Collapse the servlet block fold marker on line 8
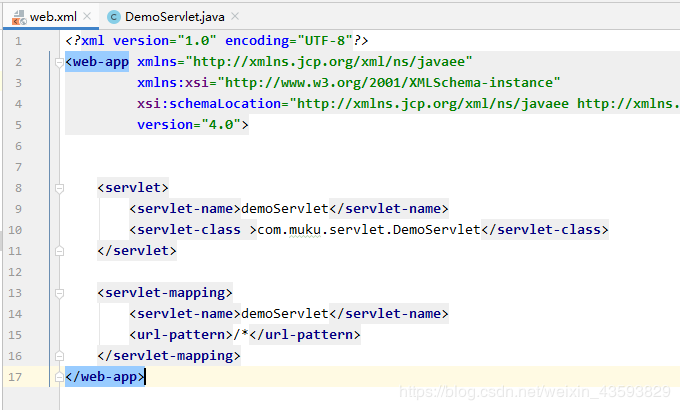 59,188
